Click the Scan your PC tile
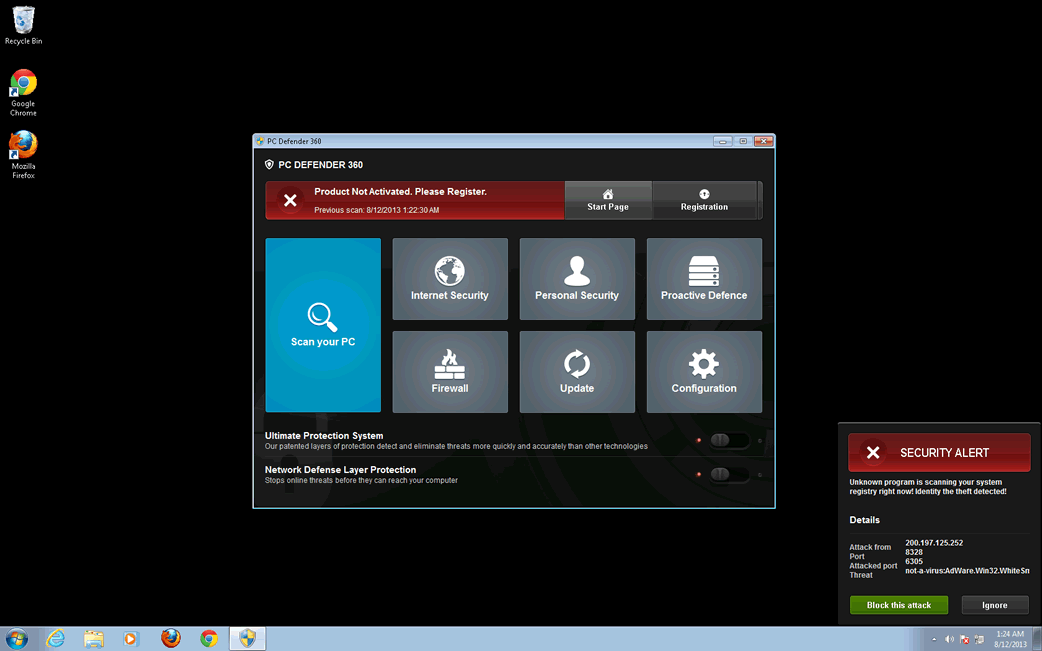This screenshot has width=1042, height=651. pos(323,325)
